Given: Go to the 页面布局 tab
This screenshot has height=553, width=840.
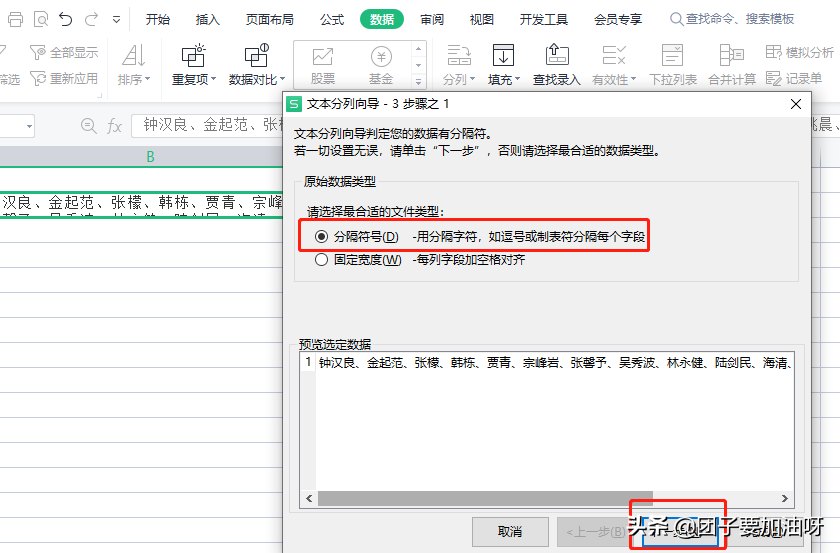Looking at the screenshot, I should click(x=269, y=20).
